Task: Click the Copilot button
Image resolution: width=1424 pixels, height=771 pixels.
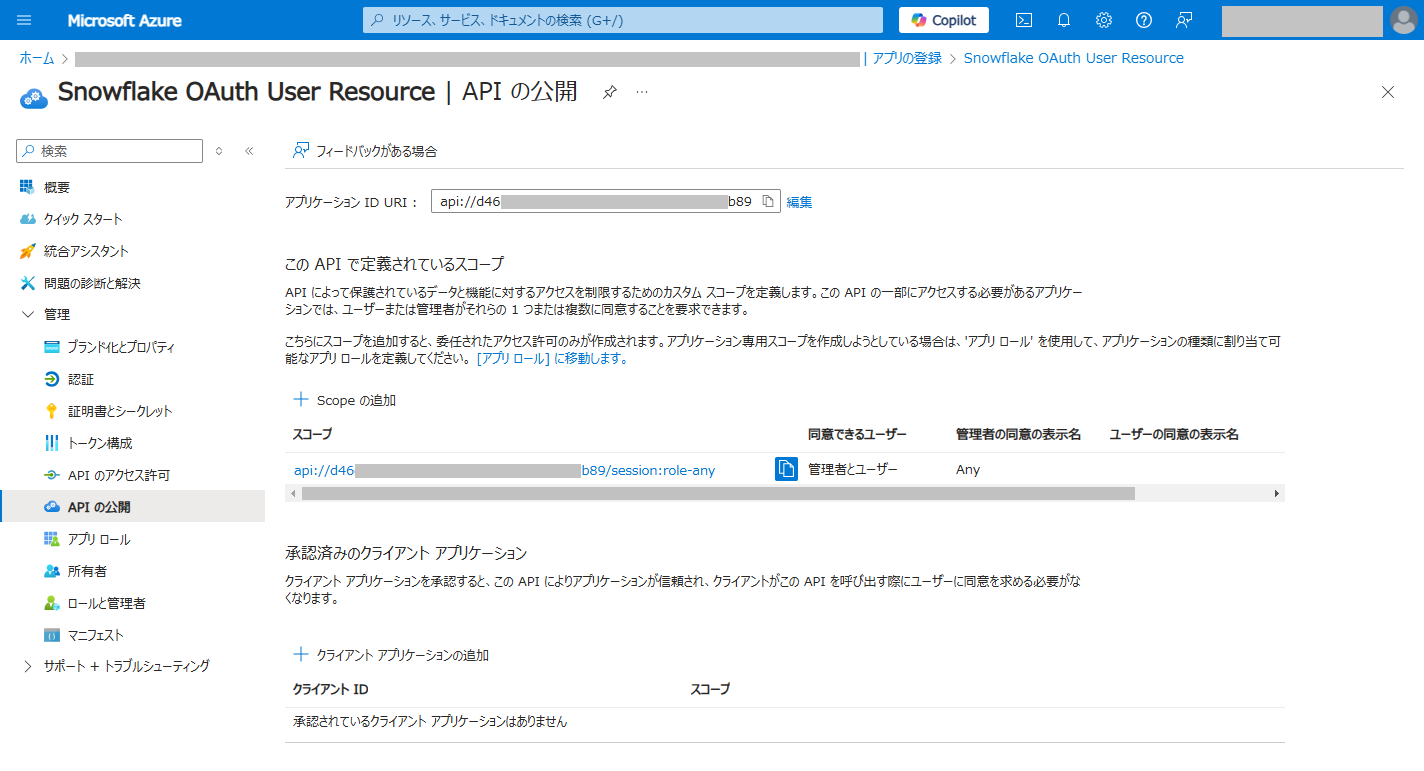Action: tap(944, 20)
